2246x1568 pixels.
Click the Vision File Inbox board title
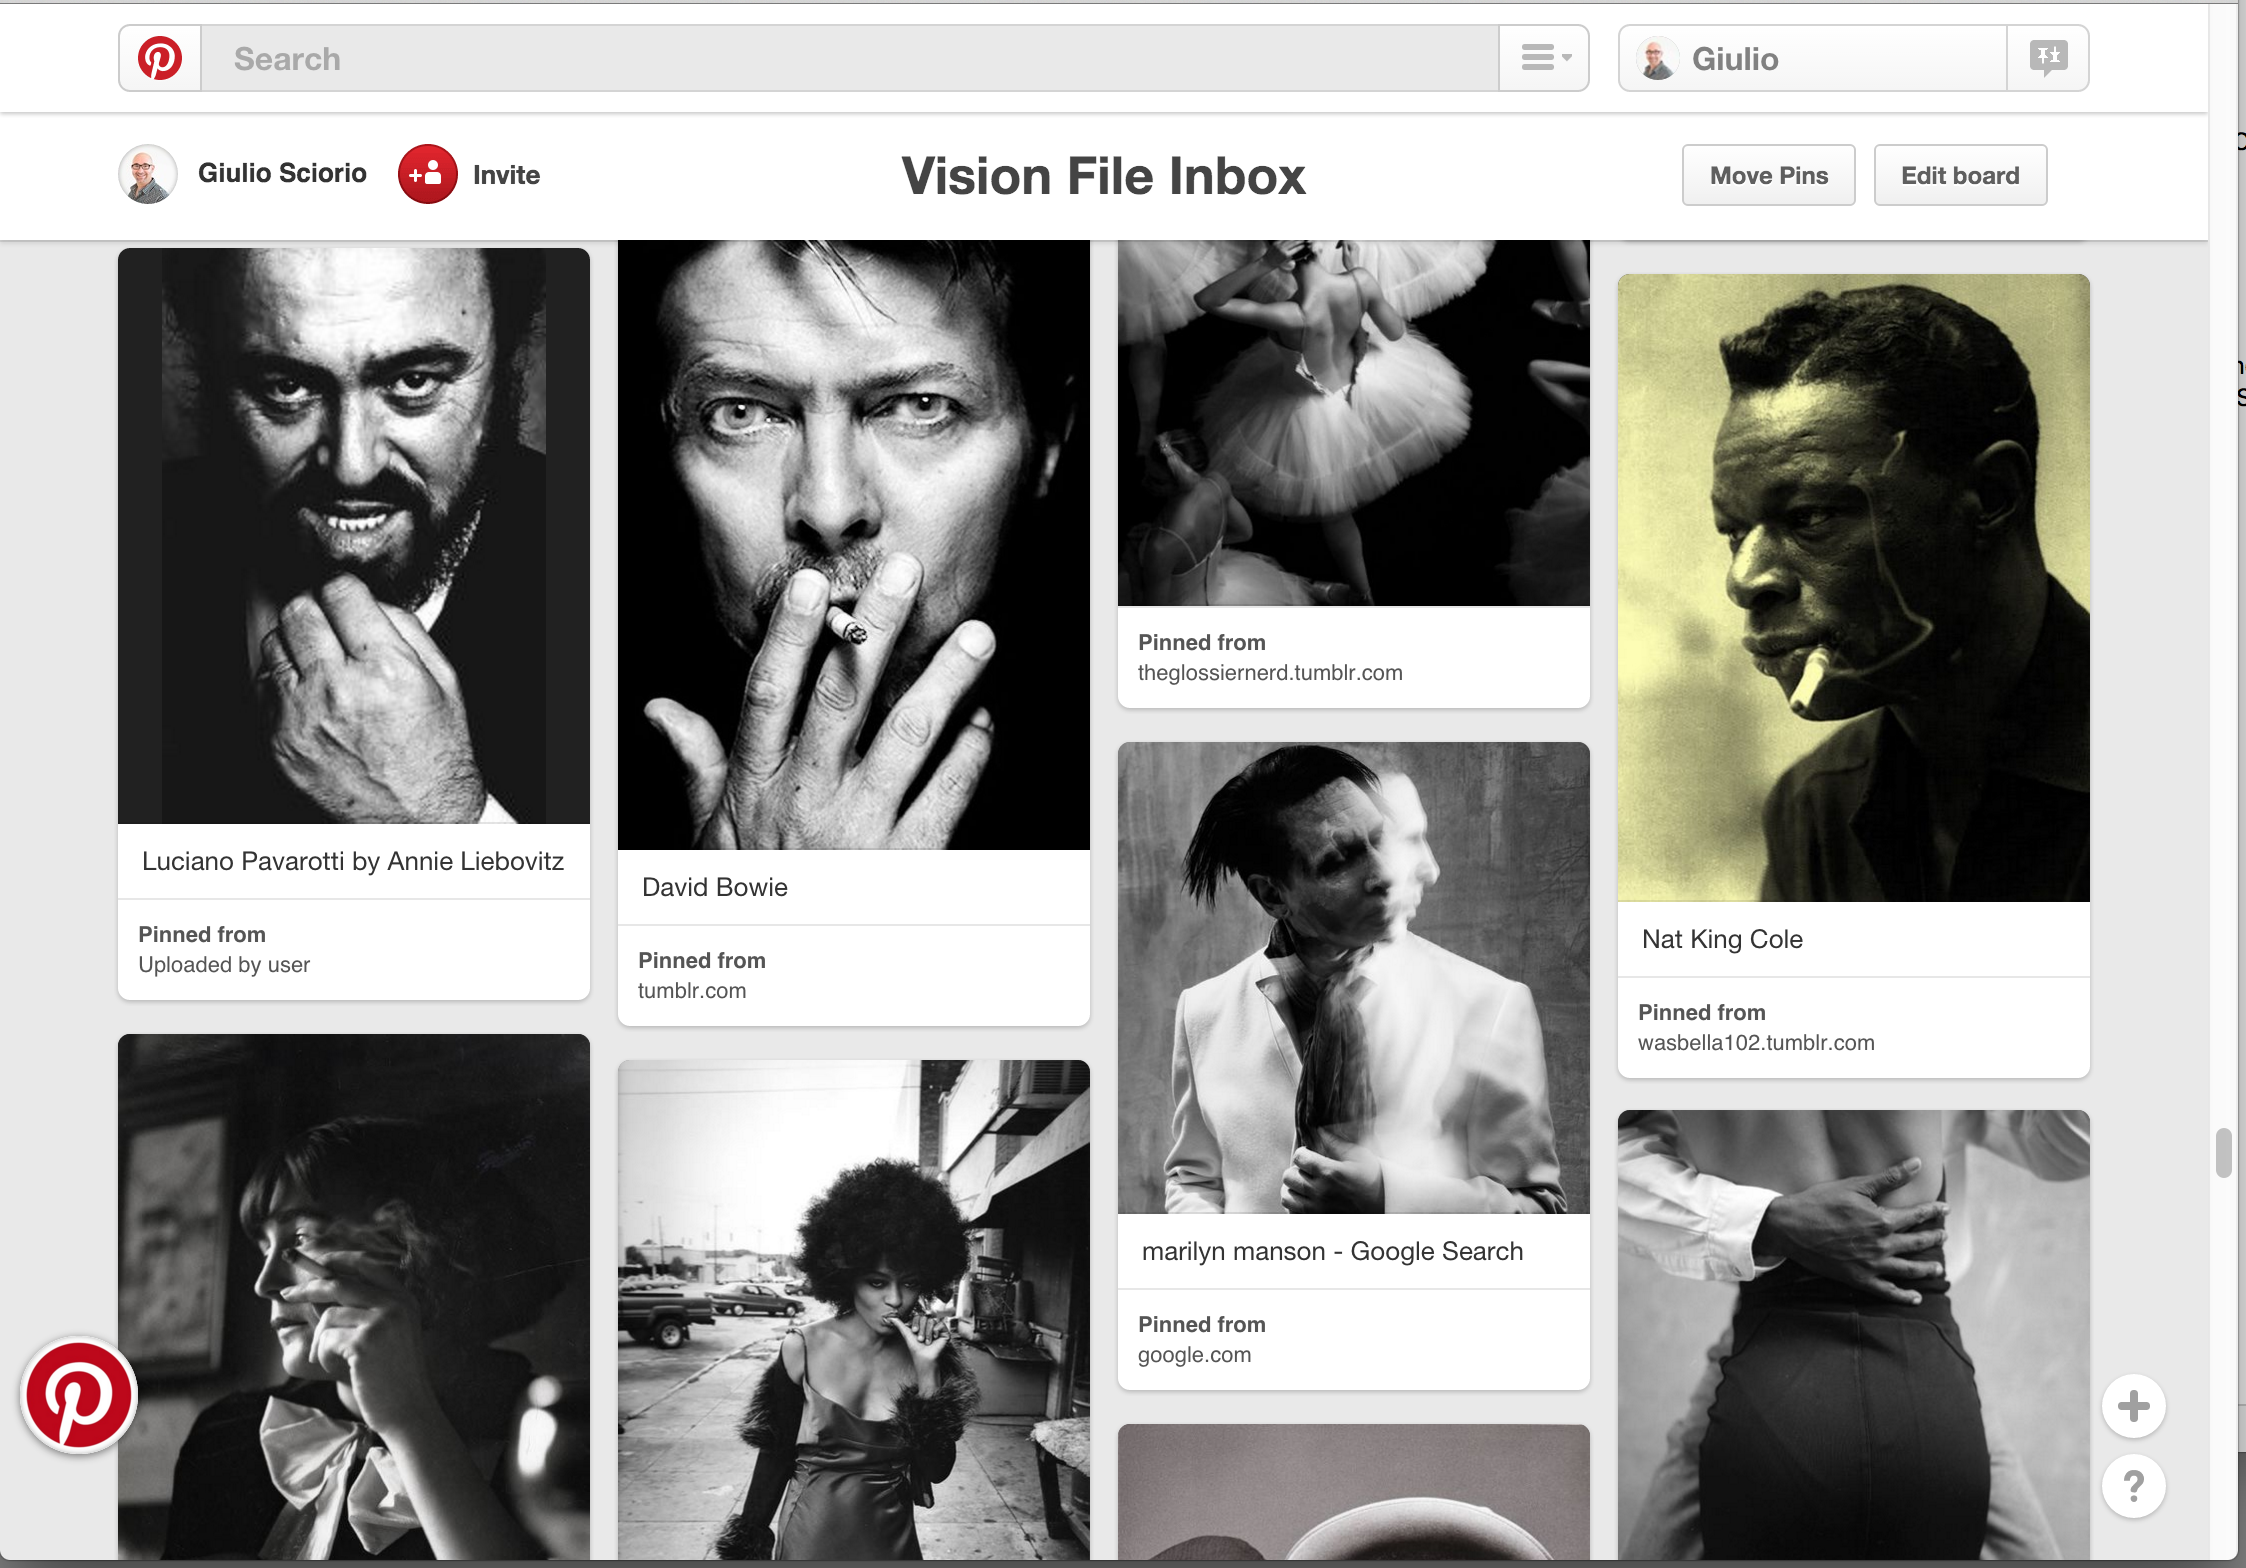(1103, 176)
